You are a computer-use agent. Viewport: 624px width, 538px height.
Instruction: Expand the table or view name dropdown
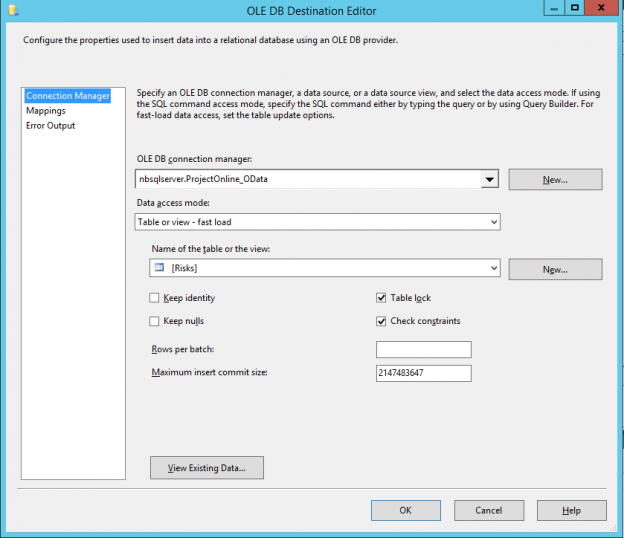click(x=492, y=268)
